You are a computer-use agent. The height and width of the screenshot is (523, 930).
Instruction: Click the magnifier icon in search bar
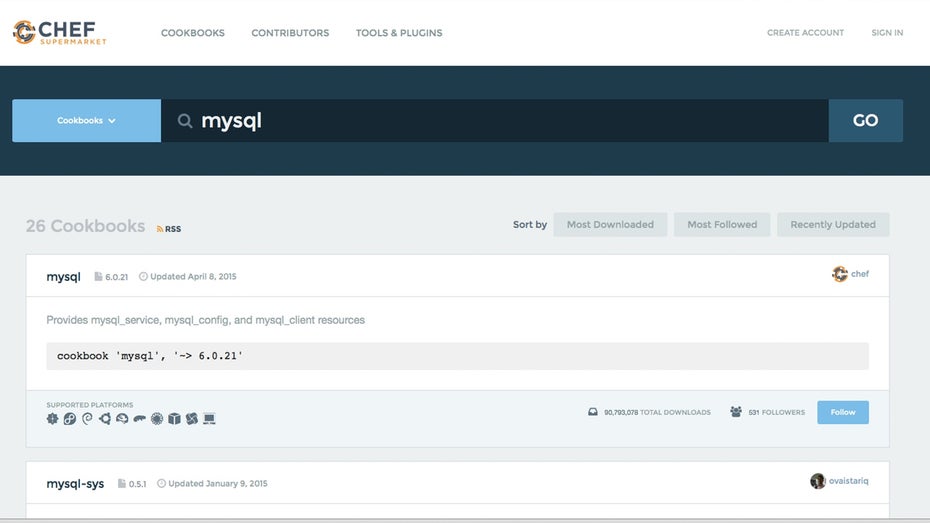(185, 121)
